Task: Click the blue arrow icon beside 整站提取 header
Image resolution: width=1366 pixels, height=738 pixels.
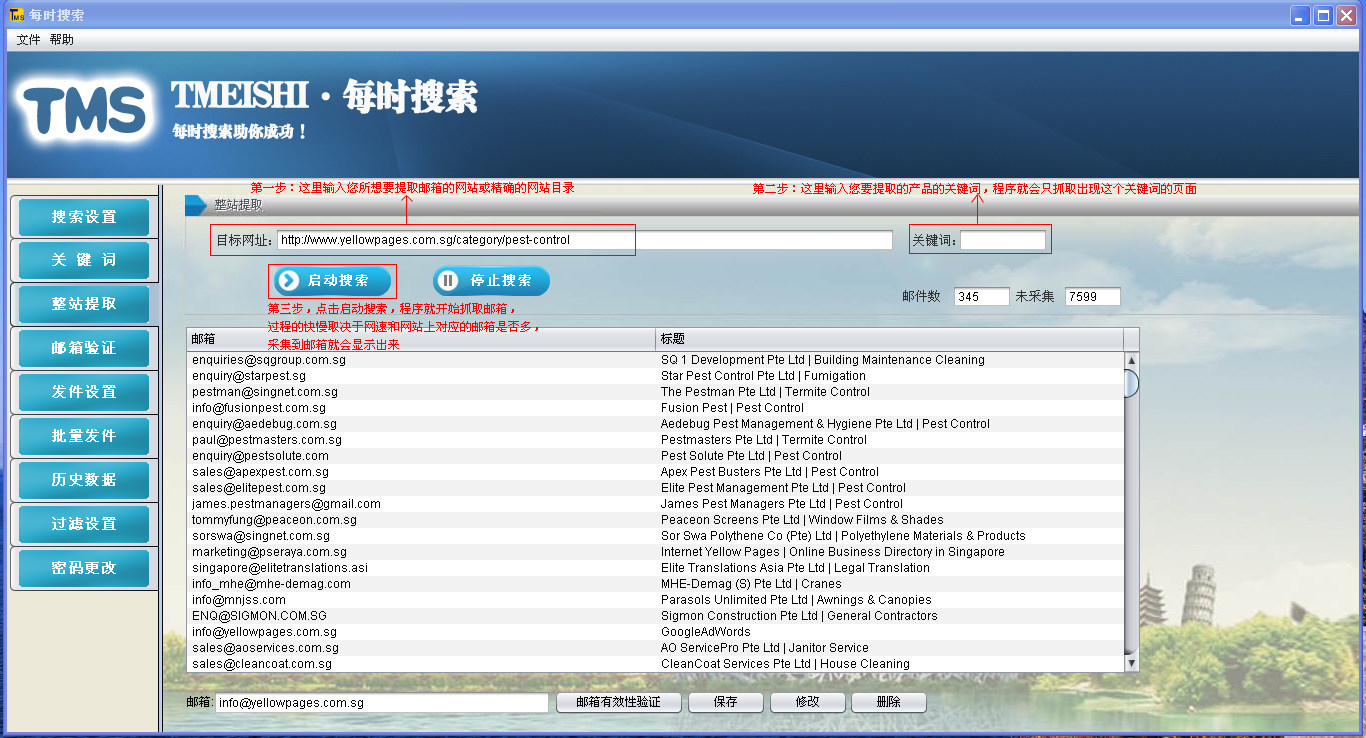Action: click(195, 205)
